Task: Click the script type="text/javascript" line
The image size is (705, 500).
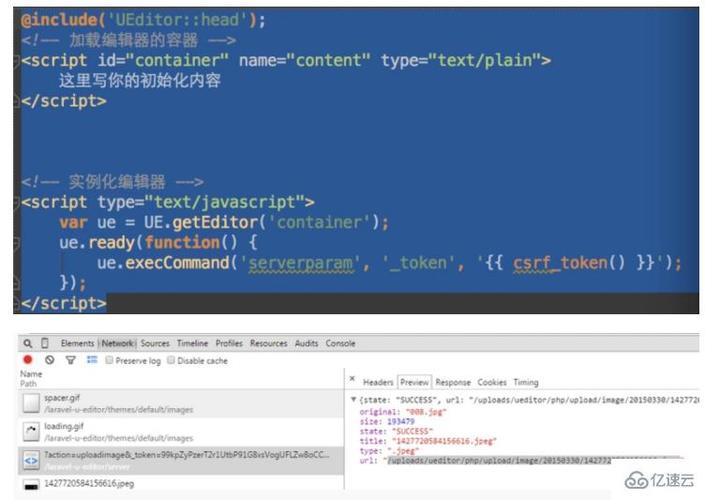Action: [x=168, y=202]
